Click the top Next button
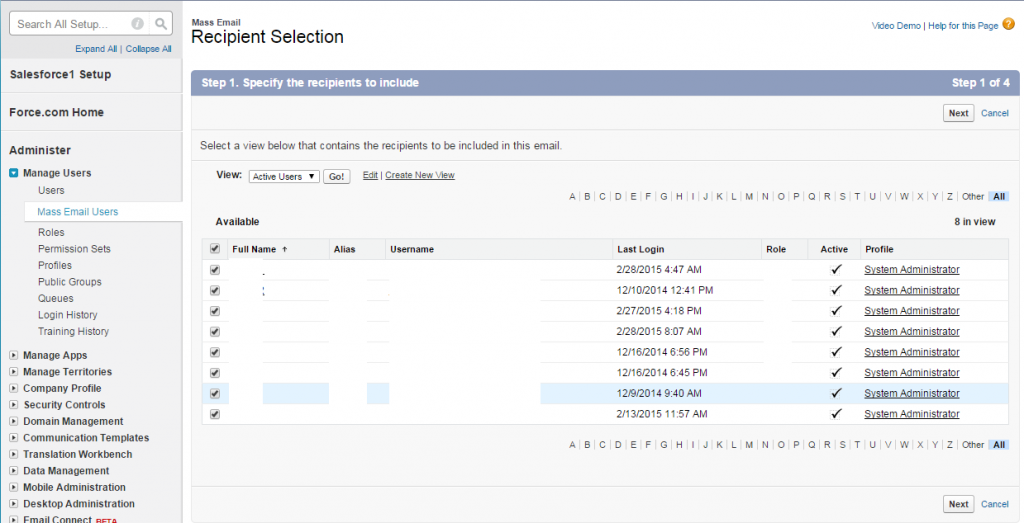The width and height of the screenshot is (1024, 523). (958, 113)
